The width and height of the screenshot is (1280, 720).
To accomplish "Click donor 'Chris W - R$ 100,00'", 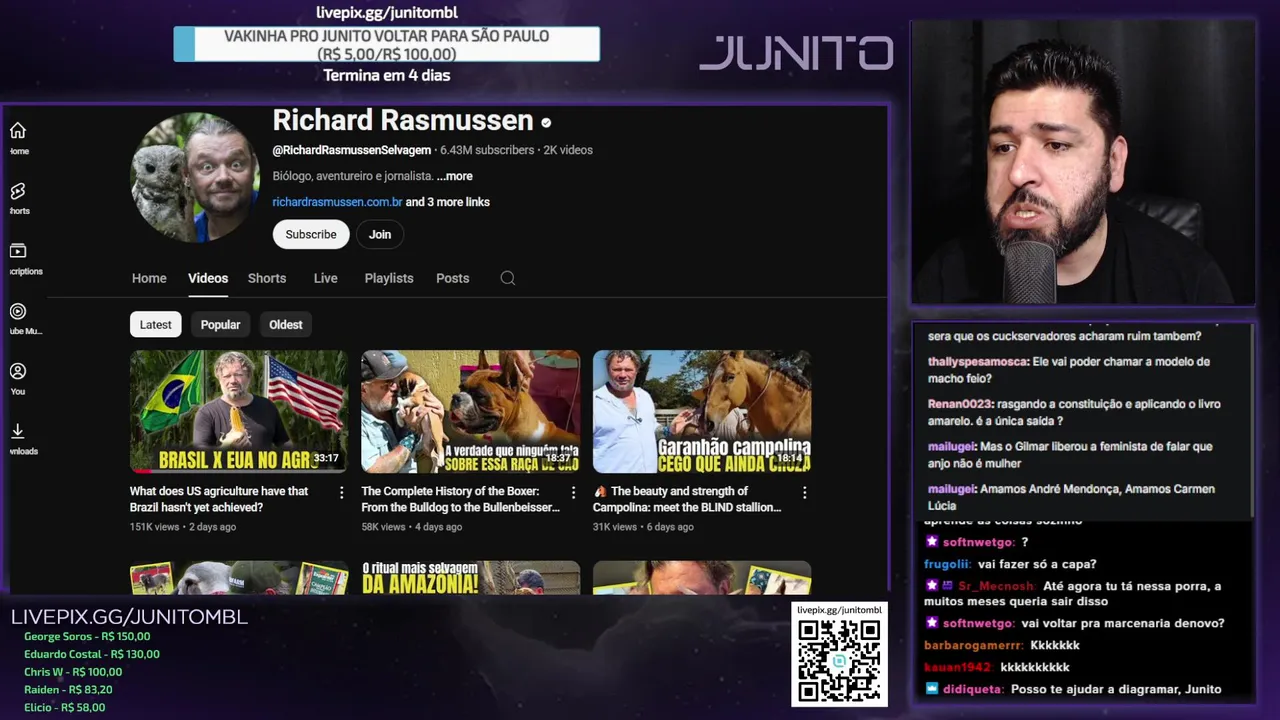I will (73, 672).
